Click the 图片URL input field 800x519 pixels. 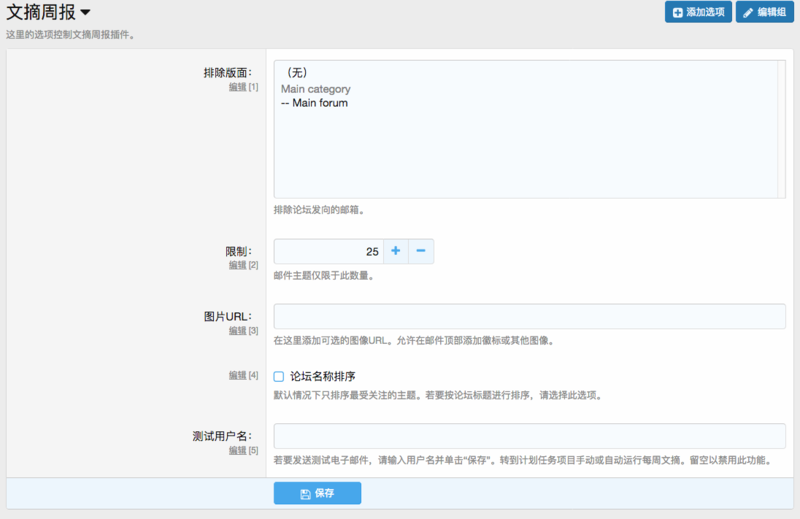click(530, 316)
